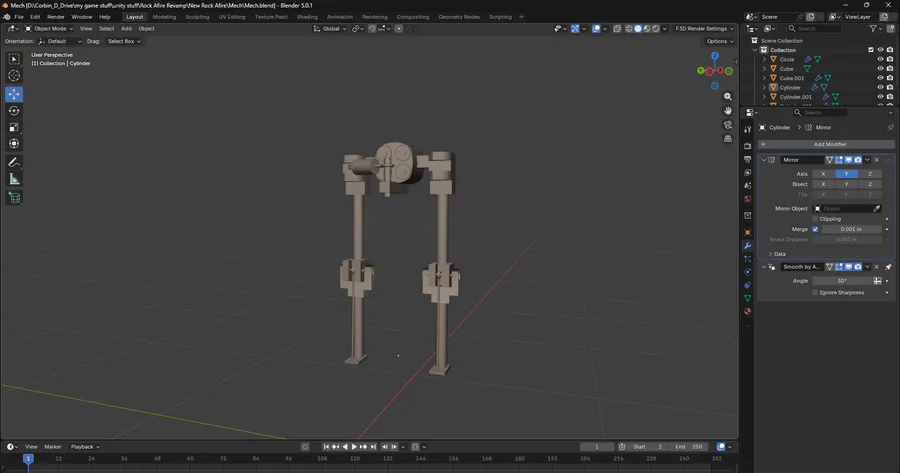Open the Object Mode dropdown
This screenshot has height=473, width=900.
point(51,28)
